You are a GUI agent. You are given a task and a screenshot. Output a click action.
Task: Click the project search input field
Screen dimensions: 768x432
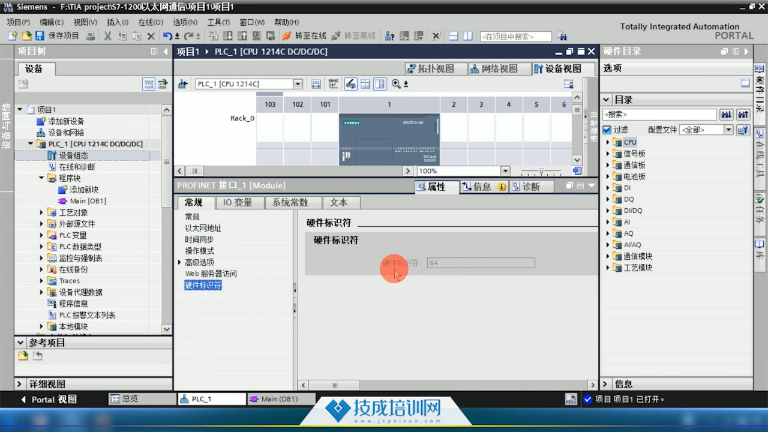point(515,36)
